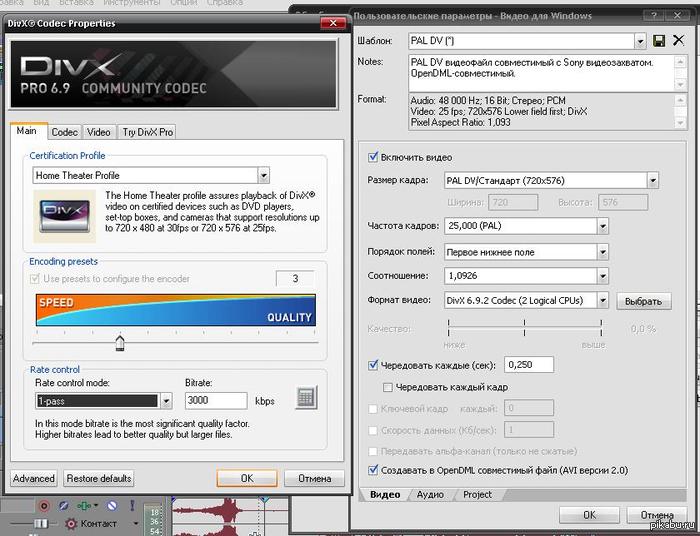
Task: Click the interleave seconds field showing 0,250
Action: [529, 365]
